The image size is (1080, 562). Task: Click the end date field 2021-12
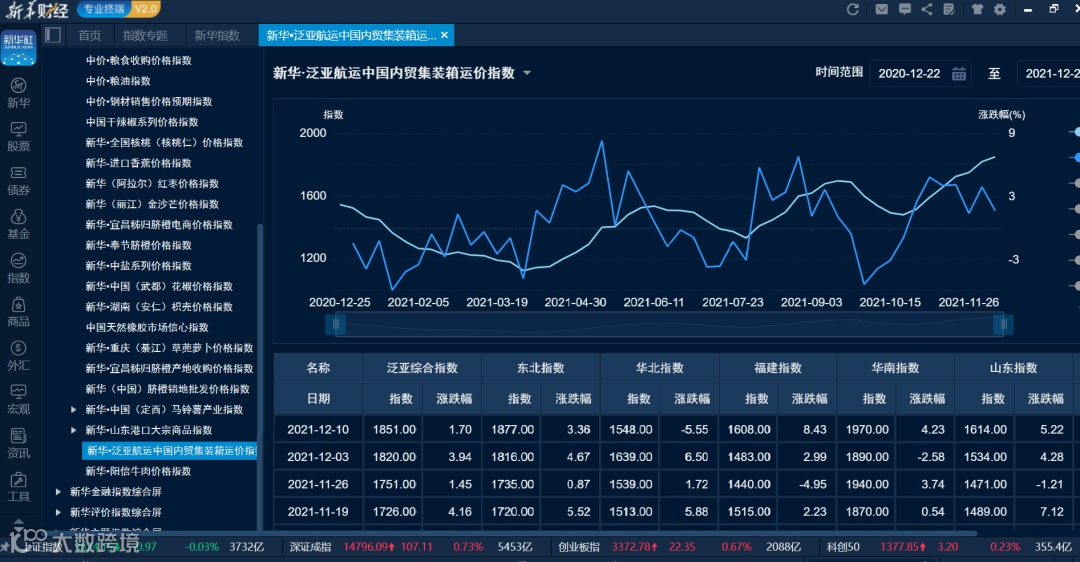tap(1048, 74)
